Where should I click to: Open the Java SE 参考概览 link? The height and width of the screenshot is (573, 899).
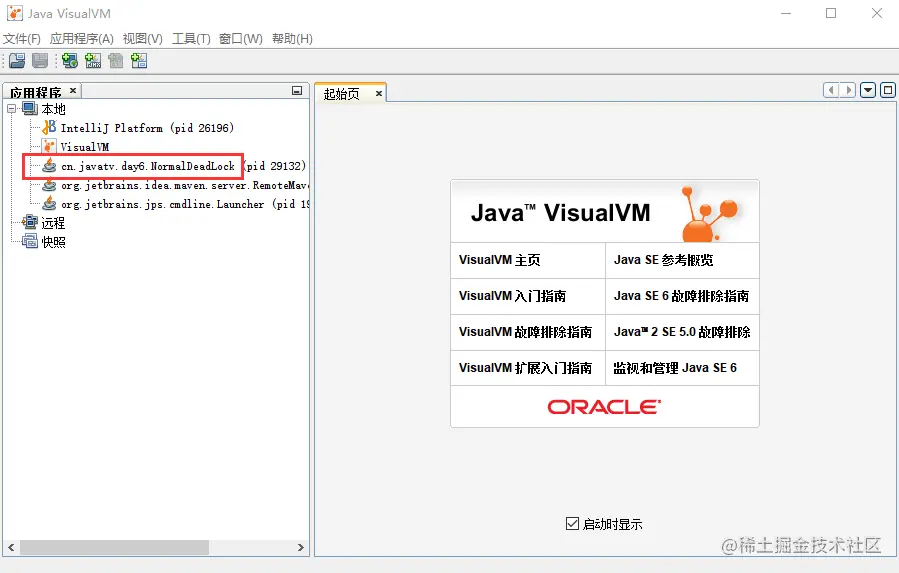tap(663, 260)
